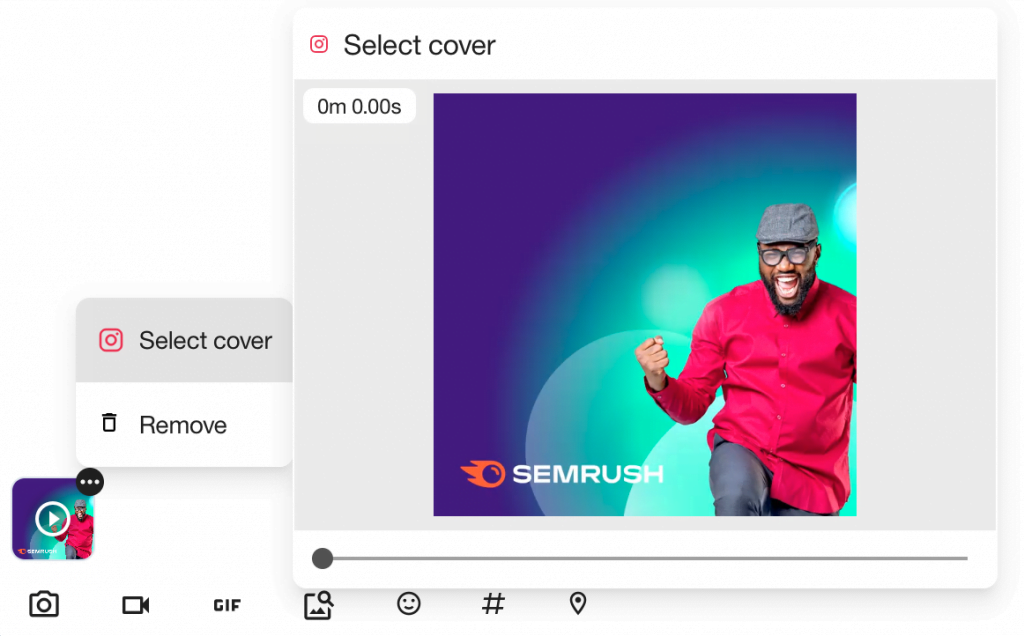The width and height of the screenshot is (1024, 636).
Task: Click the cover preview image
Action: [645, 304]
